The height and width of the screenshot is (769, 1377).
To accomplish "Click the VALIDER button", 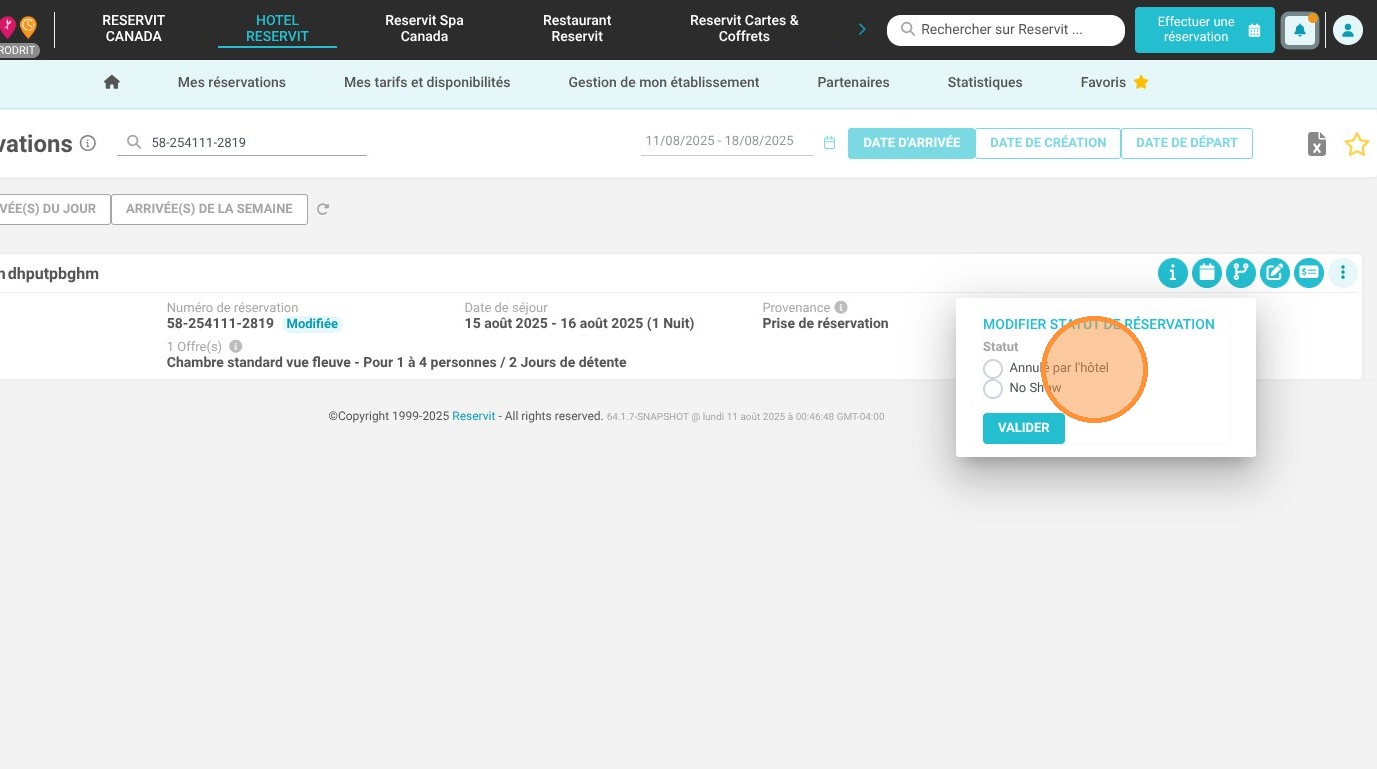I will (x=1023, y=428).
